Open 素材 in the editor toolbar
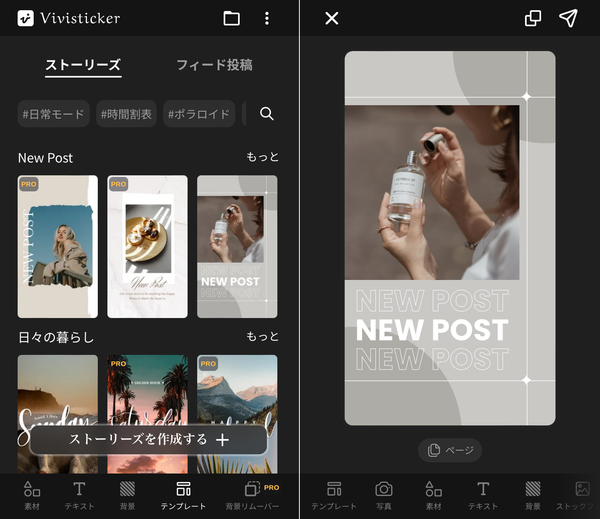600x519 pixels. coord(434,496)
